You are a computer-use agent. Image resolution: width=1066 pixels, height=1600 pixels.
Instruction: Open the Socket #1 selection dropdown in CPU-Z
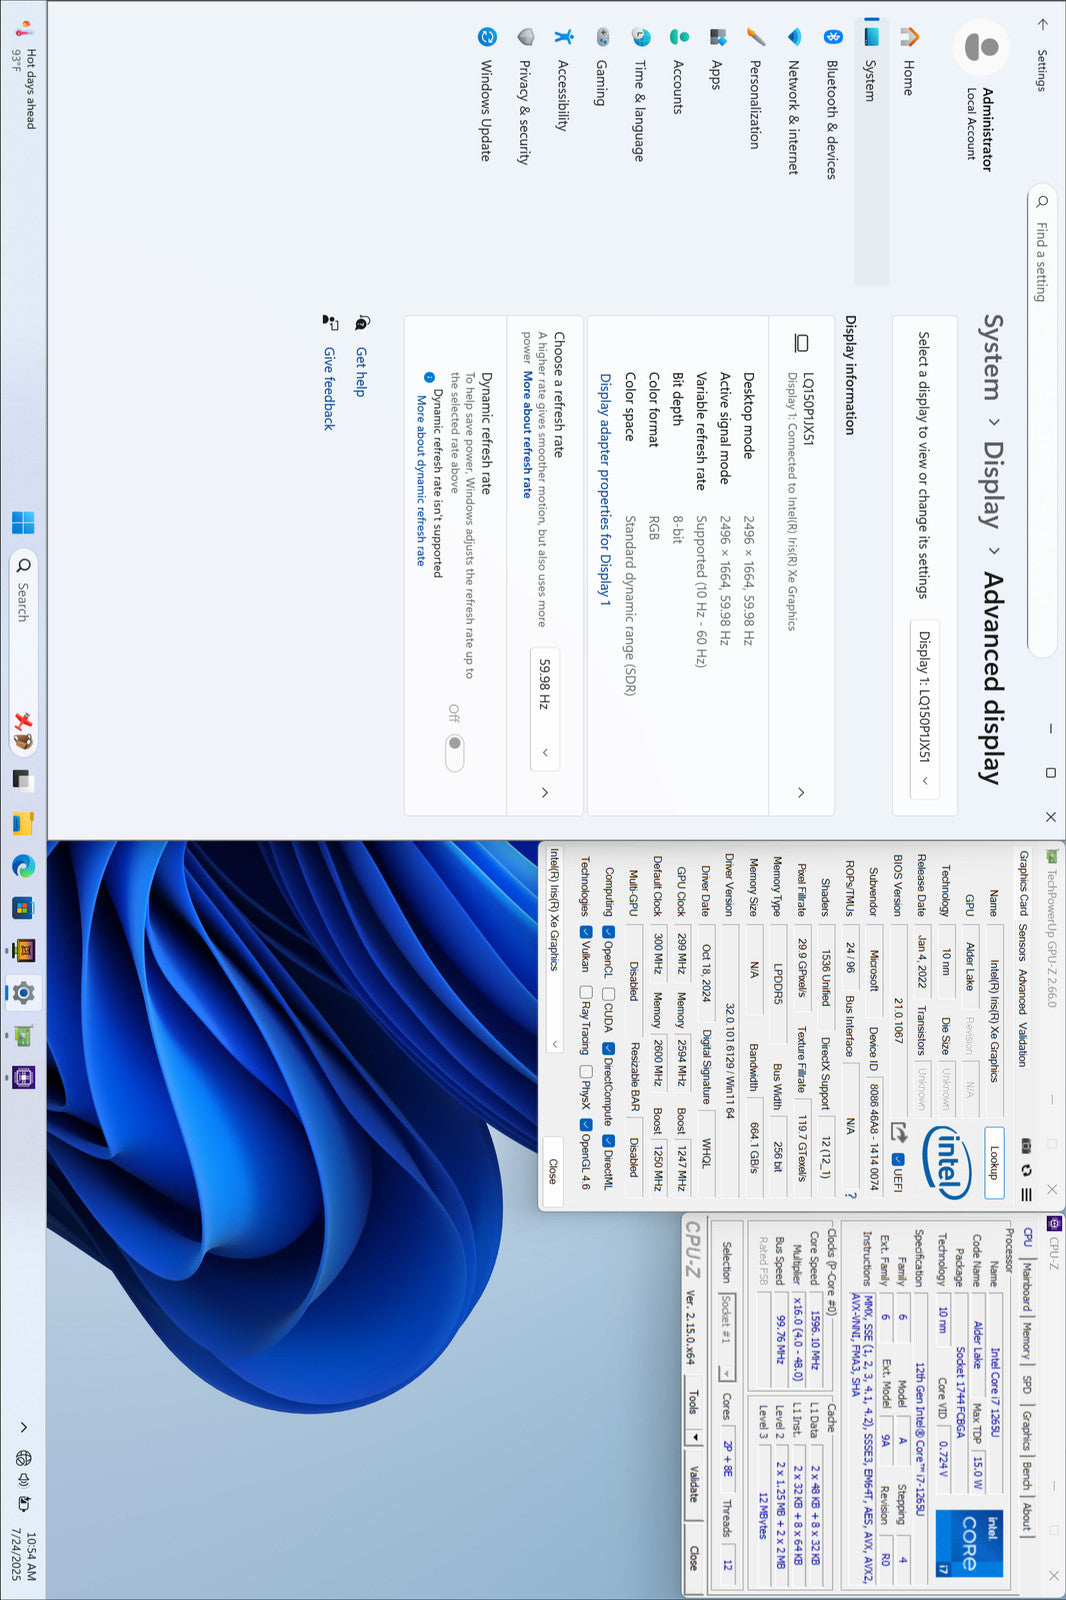[727, 1336]
